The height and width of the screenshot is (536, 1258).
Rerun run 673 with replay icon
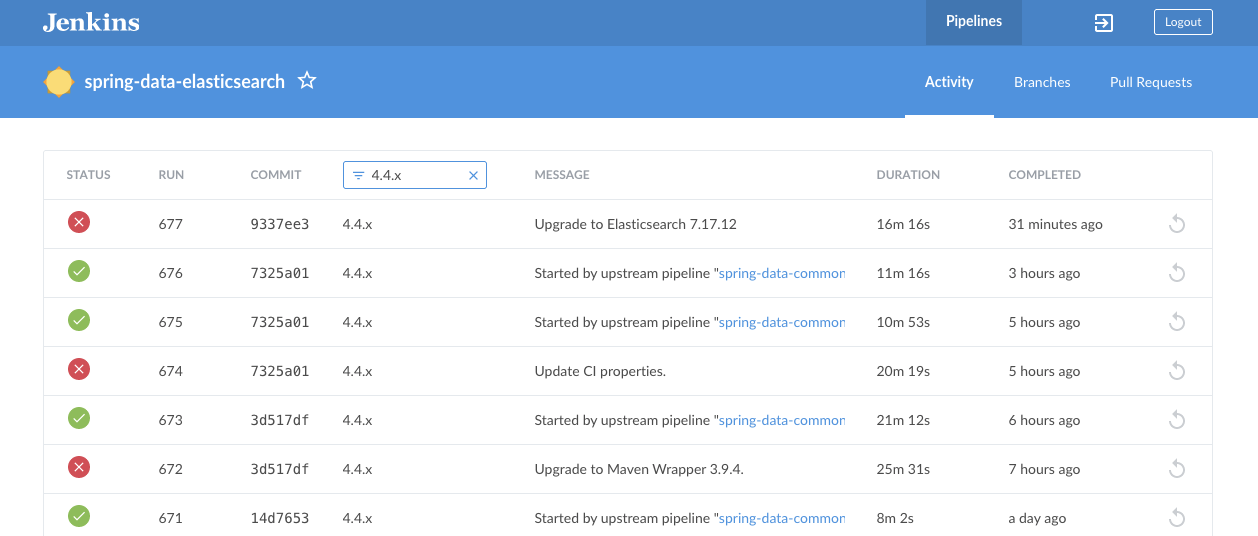(1177, 420)
